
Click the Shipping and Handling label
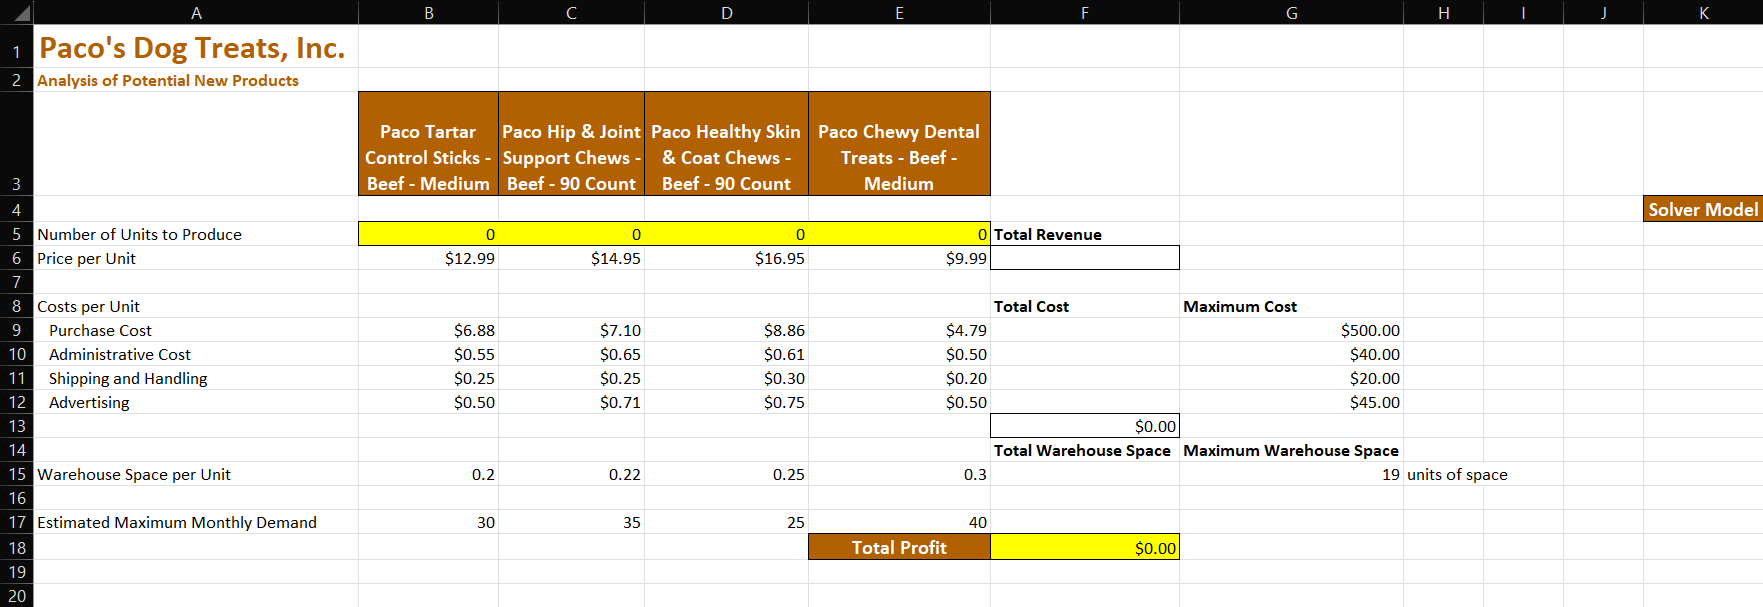point(128,378)
